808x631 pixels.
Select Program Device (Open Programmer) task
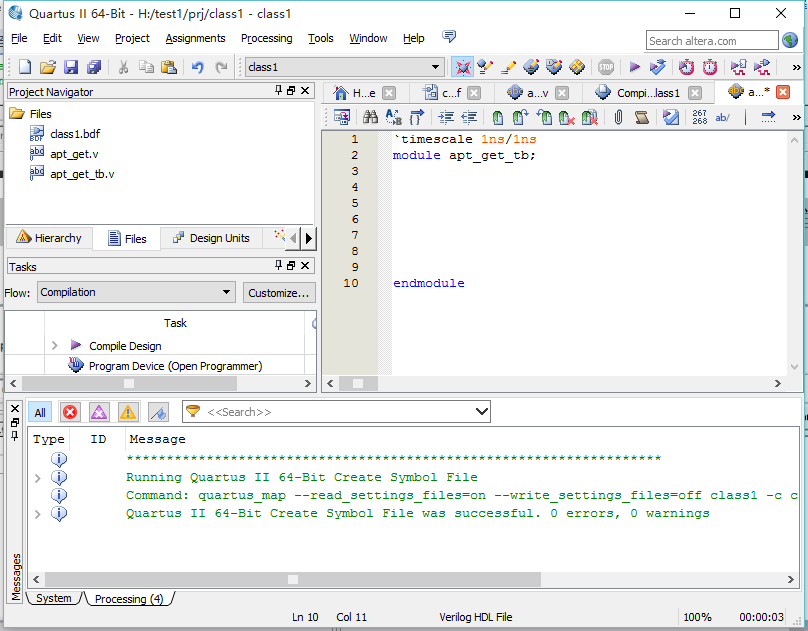click(175, 366)
